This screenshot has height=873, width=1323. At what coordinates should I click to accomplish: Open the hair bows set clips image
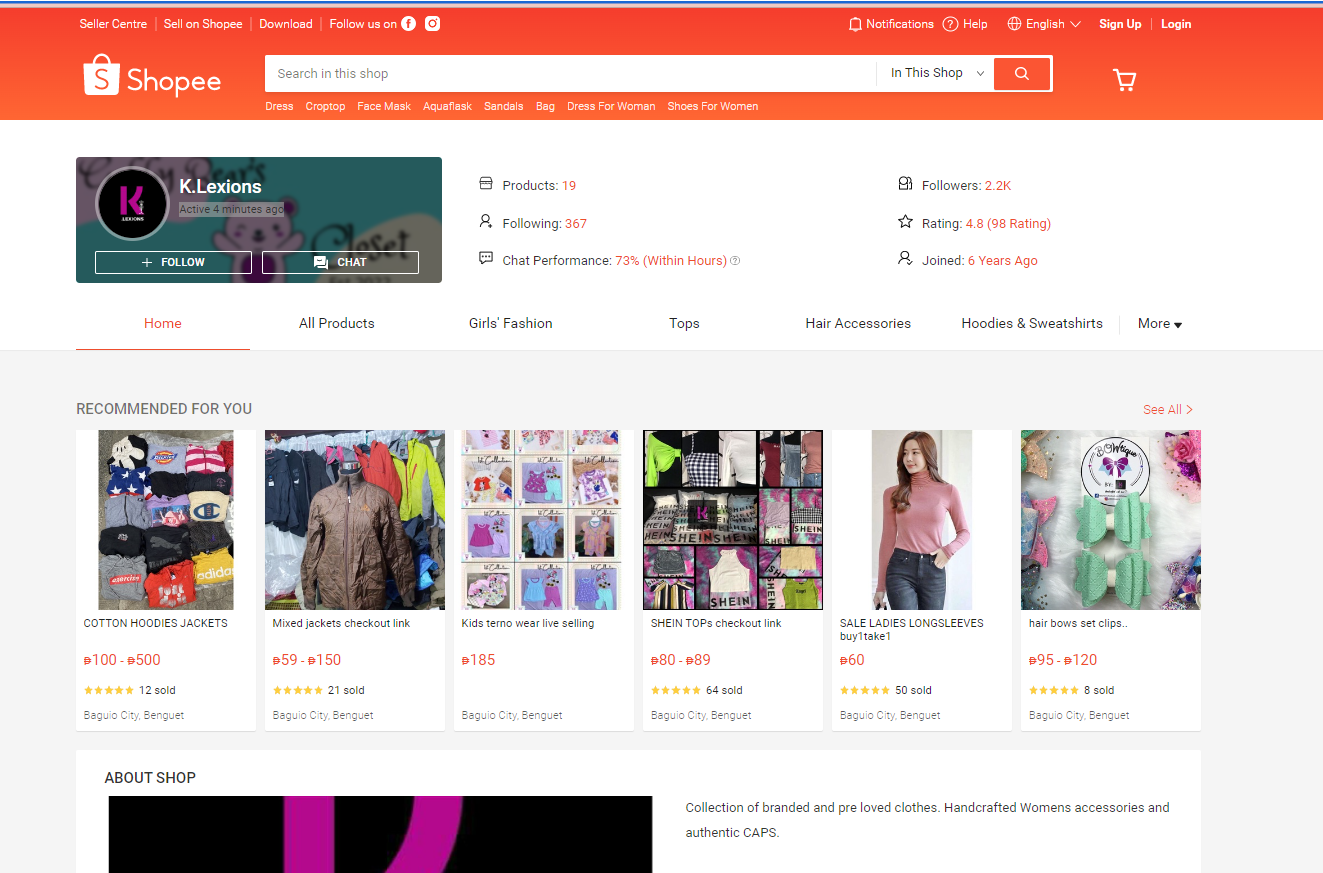1111,520
